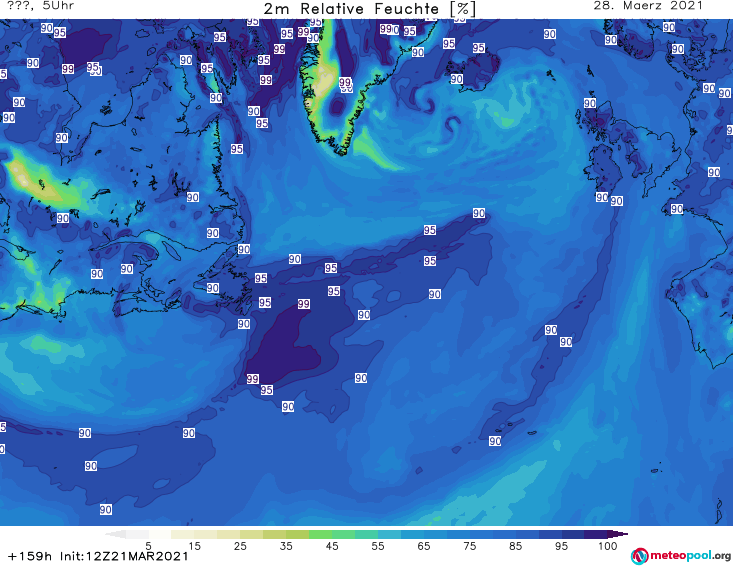Screen dimensions: 733x566
Task: Click legend value '65' on the colour bar
Action: (424, 546)
